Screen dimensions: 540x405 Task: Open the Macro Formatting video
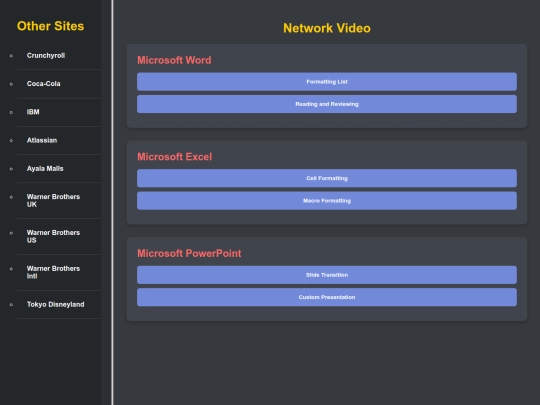327,201
